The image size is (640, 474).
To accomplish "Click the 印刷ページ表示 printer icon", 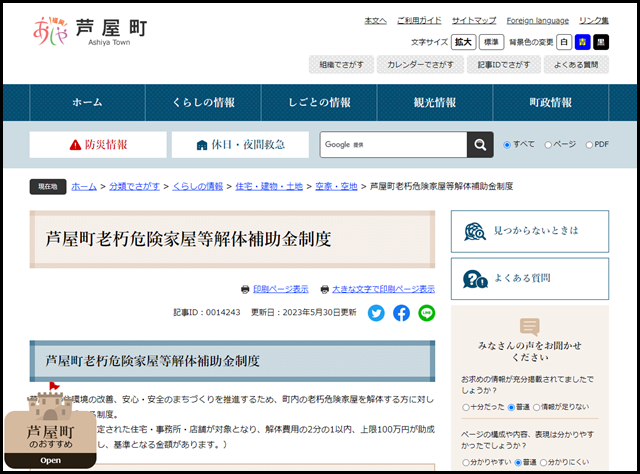I will 246,289.
